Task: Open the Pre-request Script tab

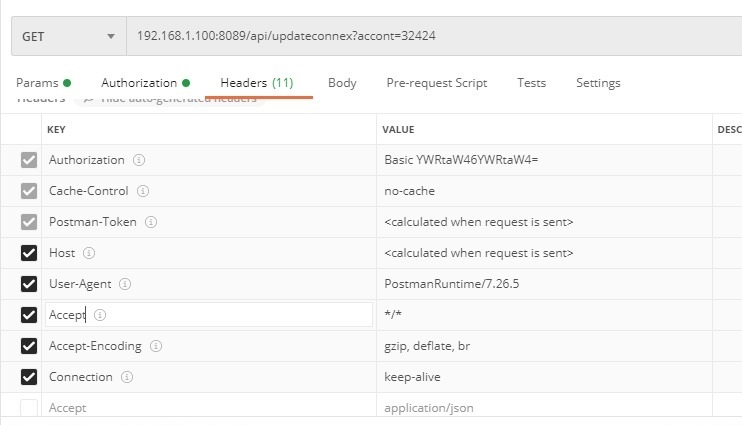Action: click(x=436, y=83)
